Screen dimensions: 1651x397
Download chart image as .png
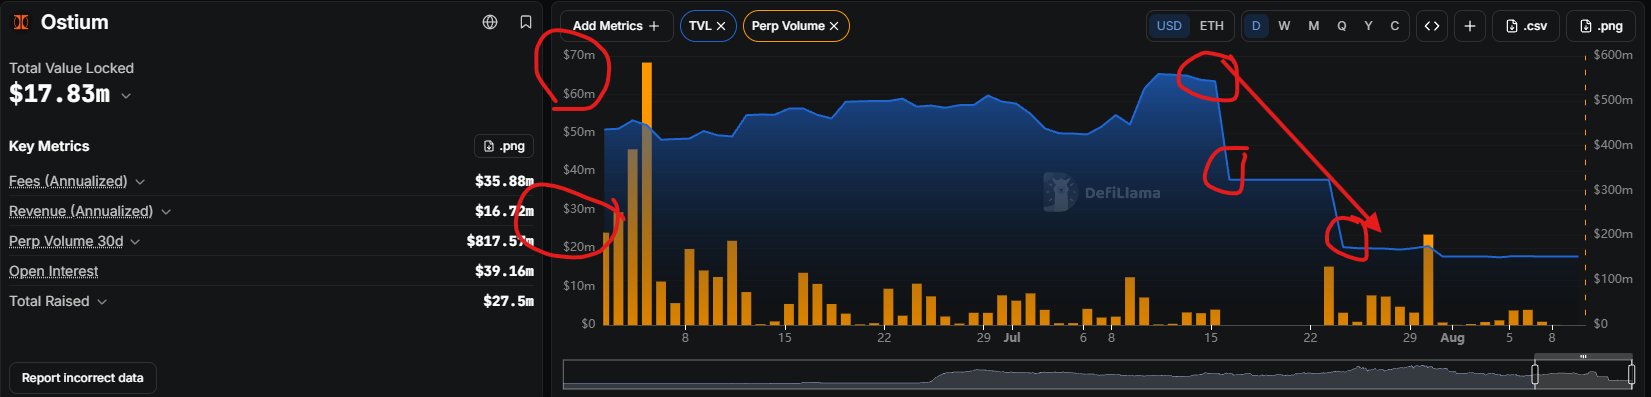[x=1601, y=26]
